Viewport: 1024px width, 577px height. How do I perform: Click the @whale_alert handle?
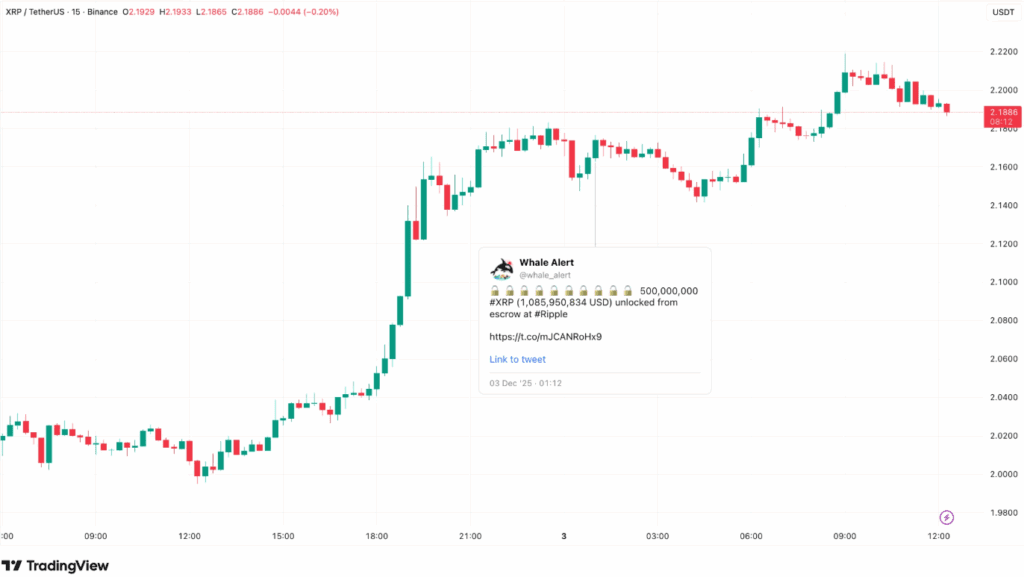tap(545, 275)
